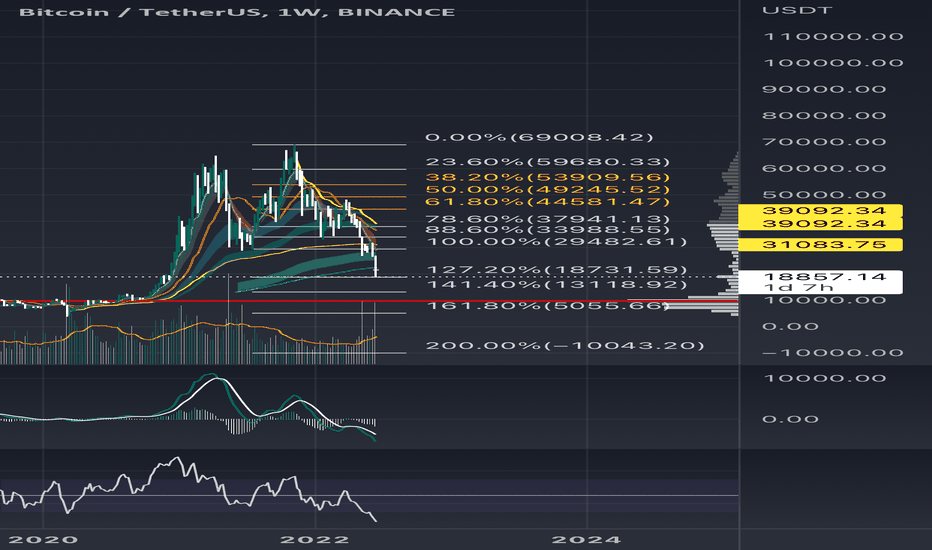Click the 1d 7h countdown label
This screenshot has width=932, height=550.
798,288
